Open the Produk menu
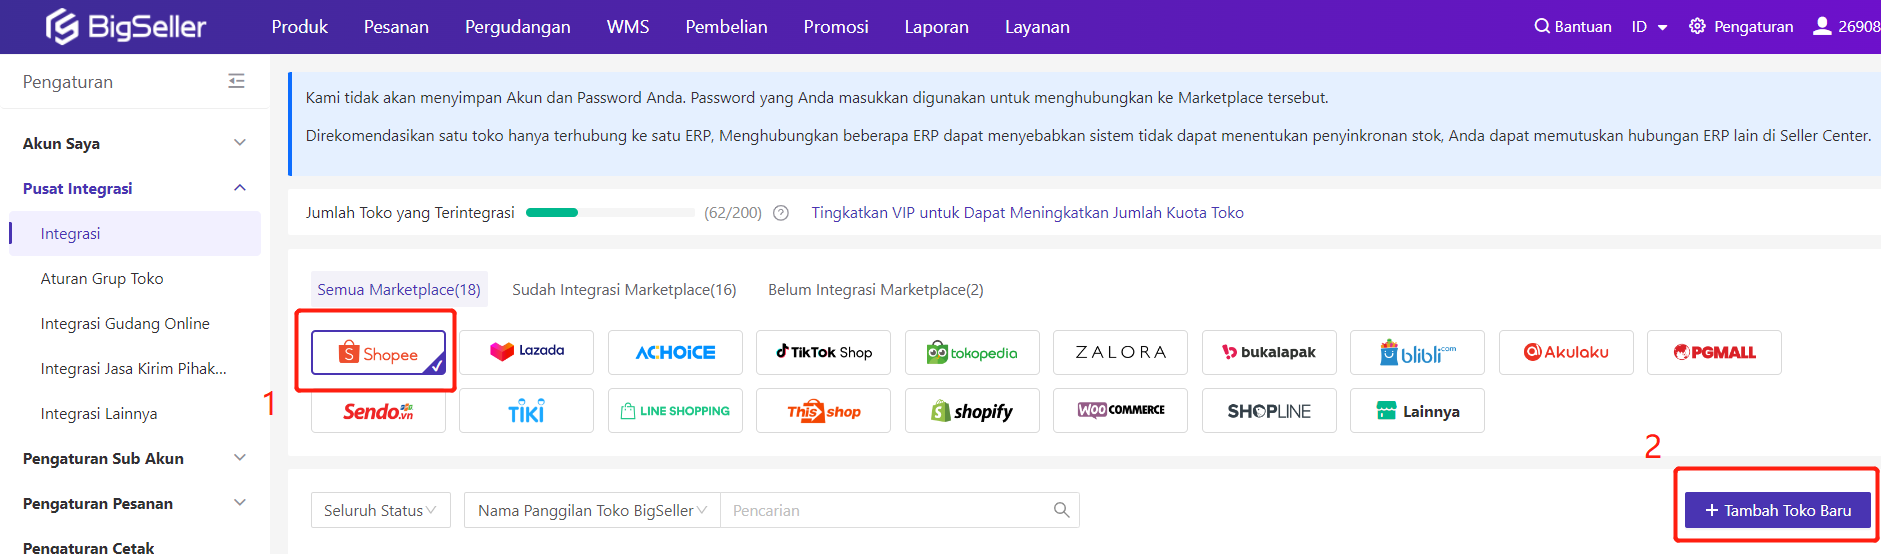1881x554 pixels. 299,27
